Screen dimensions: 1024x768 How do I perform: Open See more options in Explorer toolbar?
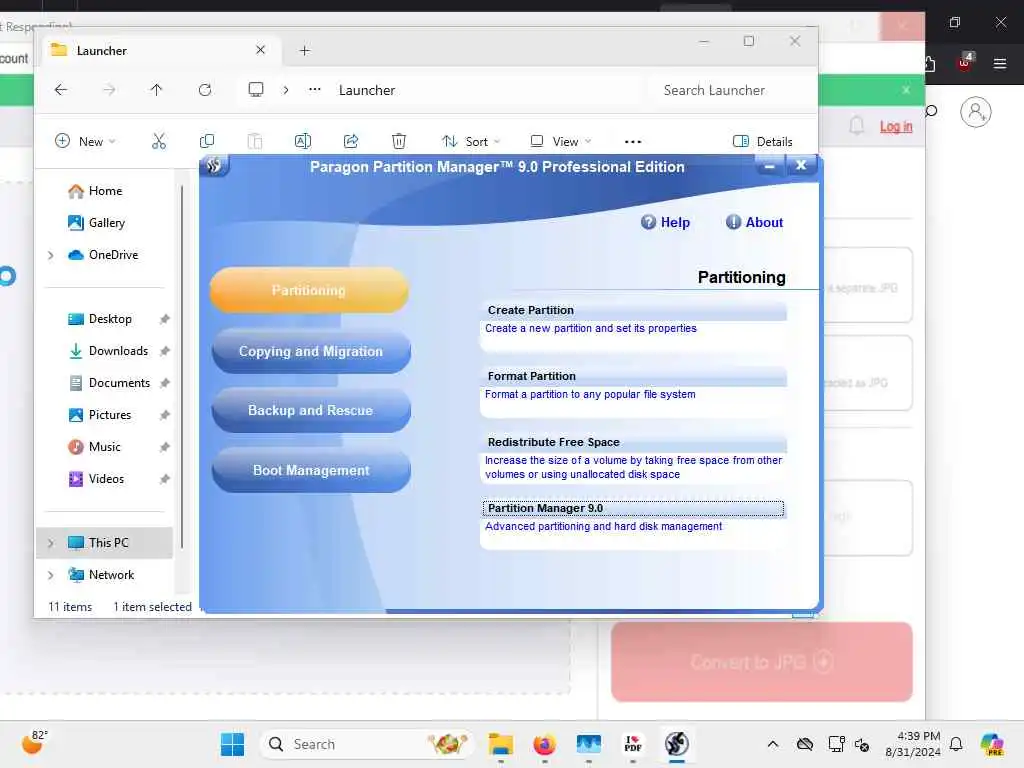633,142
